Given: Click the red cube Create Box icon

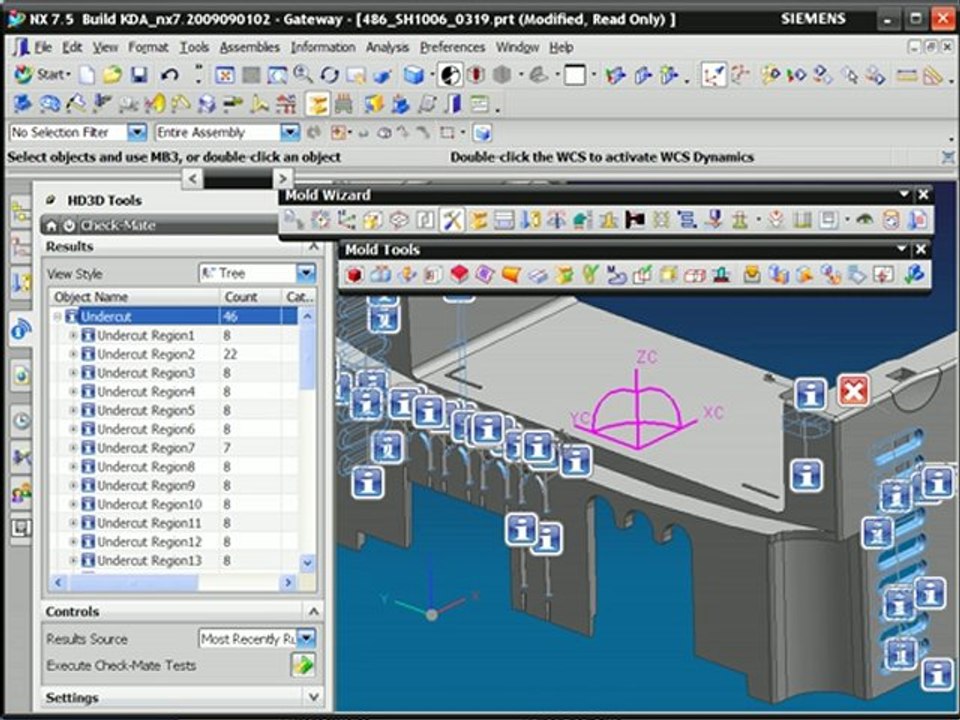Looking at the screenshot, I should [x=354, y=275].
